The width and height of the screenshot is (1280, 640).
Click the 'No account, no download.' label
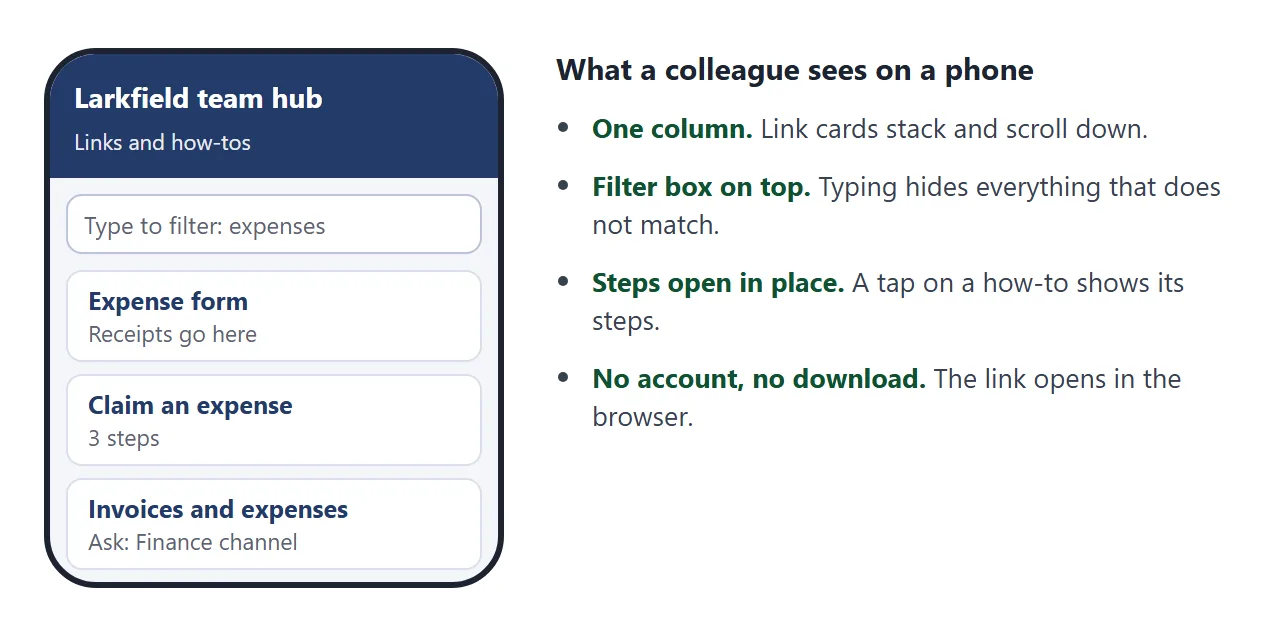click(x=759, y=379)
